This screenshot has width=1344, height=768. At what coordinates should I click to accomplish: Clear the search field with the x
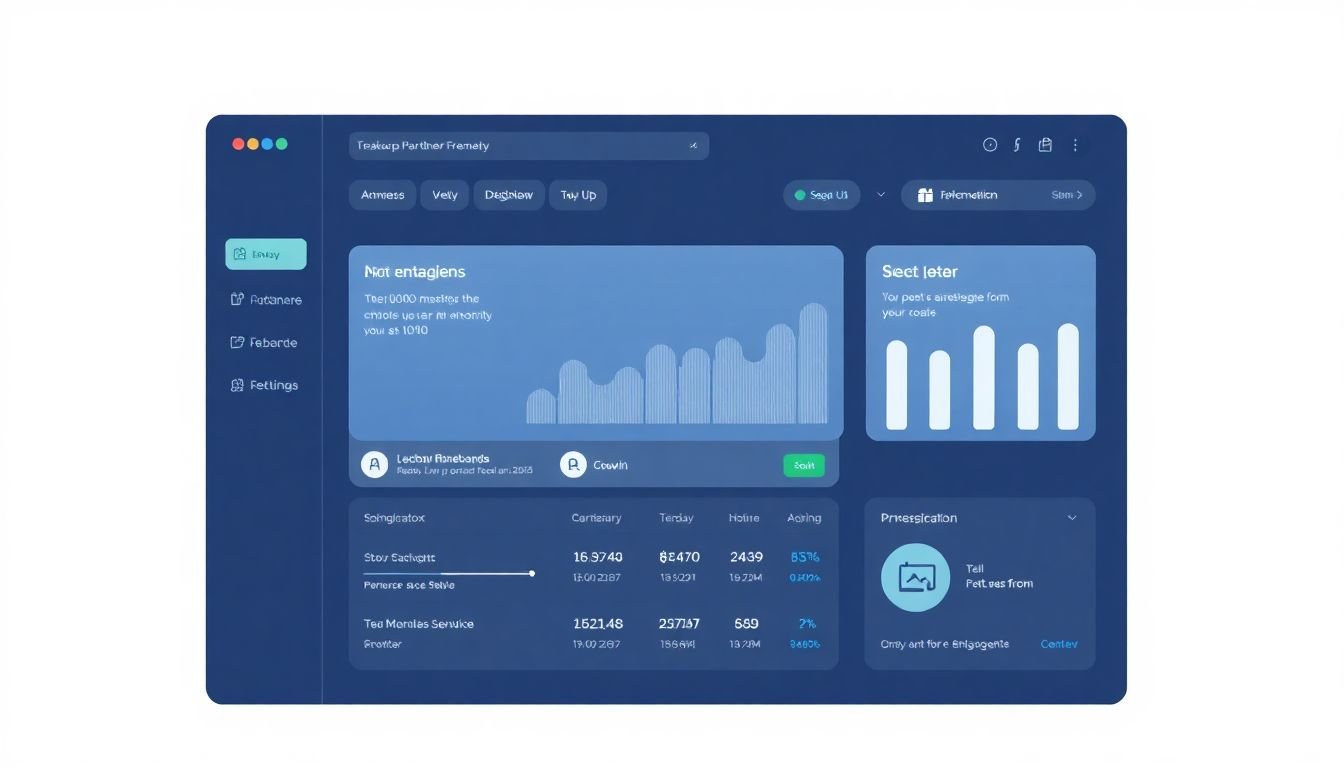[693, 146]
